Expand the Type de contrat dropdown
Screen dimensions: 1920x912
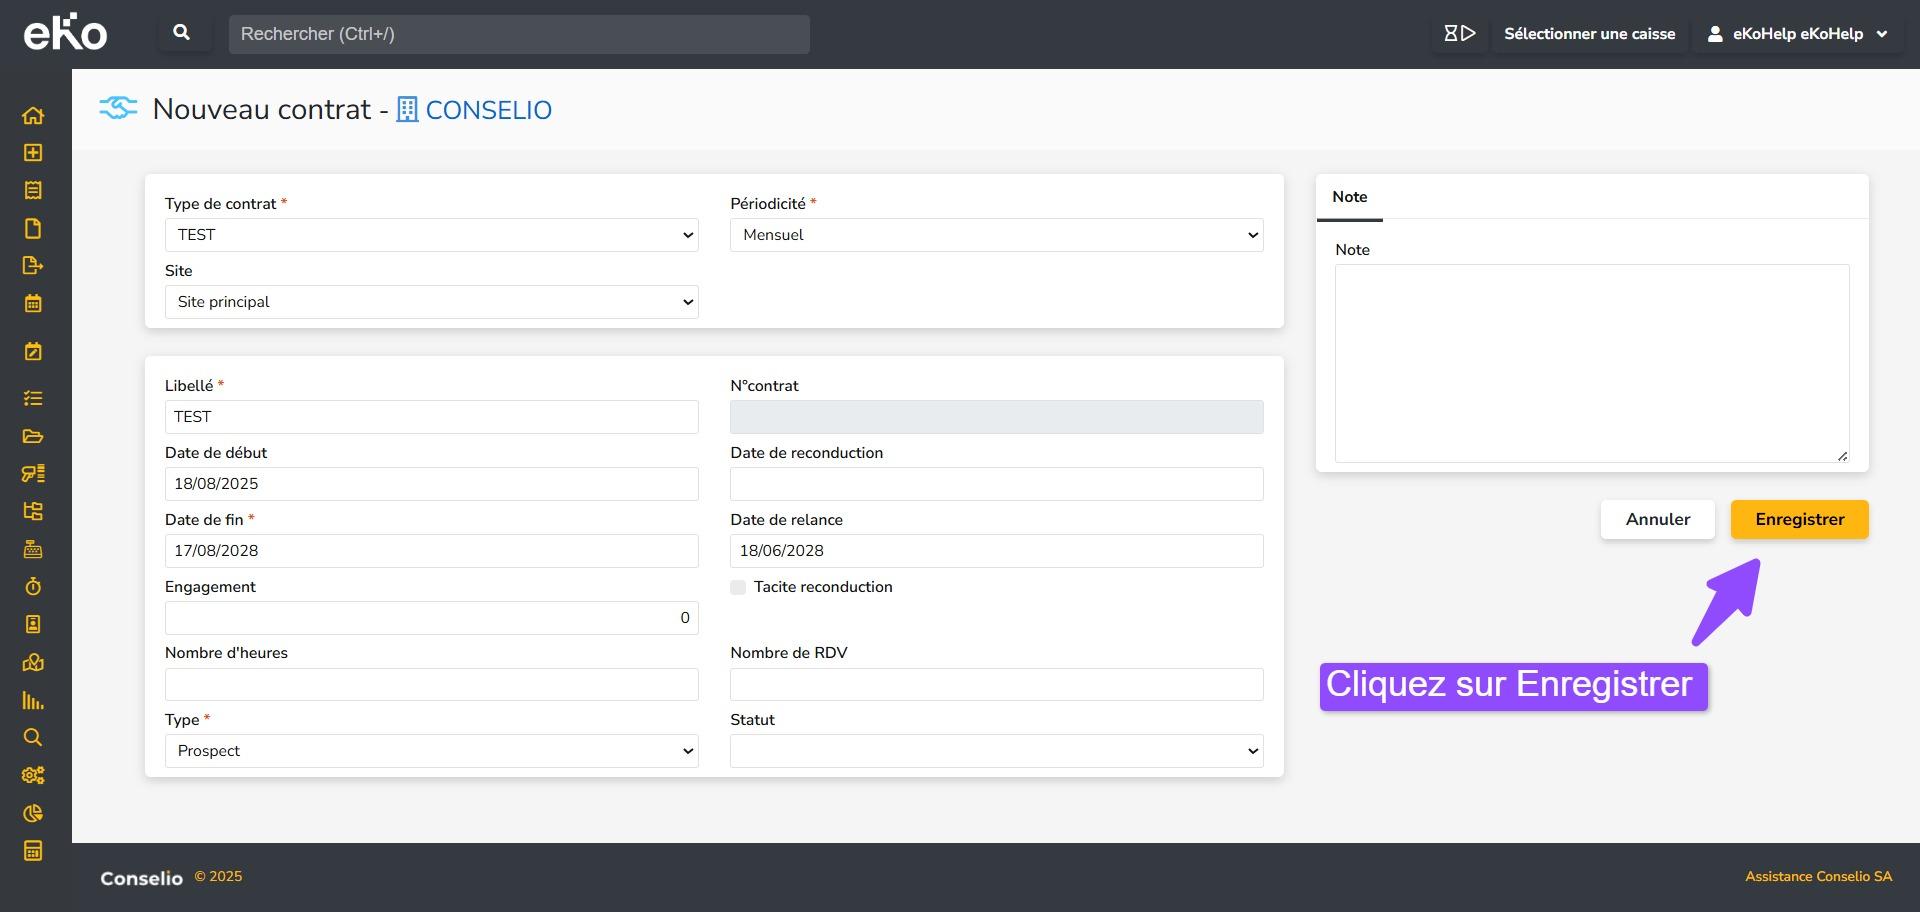point(431,235)
